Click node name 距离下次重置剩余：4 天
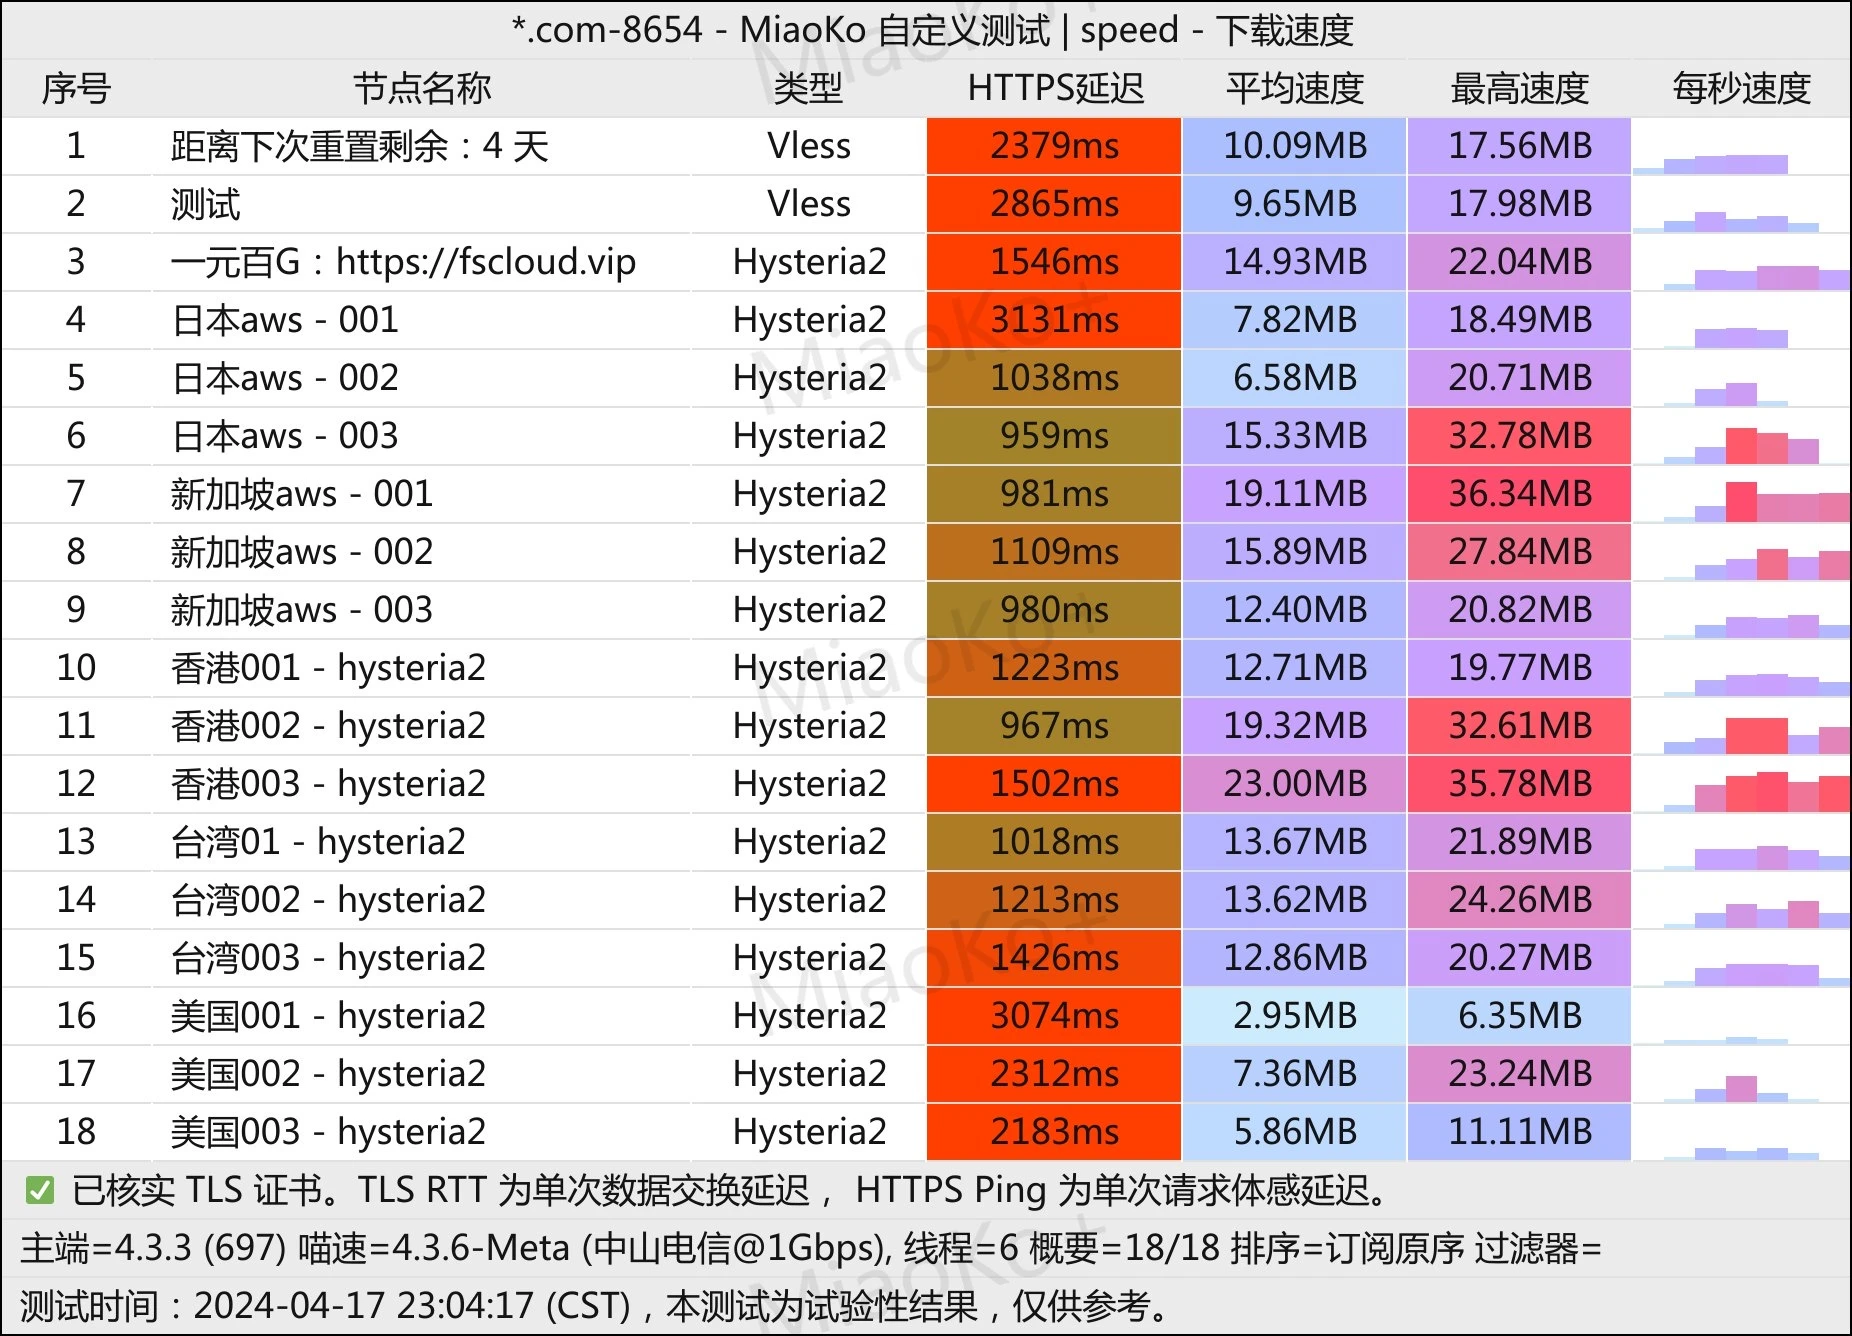Screen dimensions: 1852x1336 click(360, 146)
